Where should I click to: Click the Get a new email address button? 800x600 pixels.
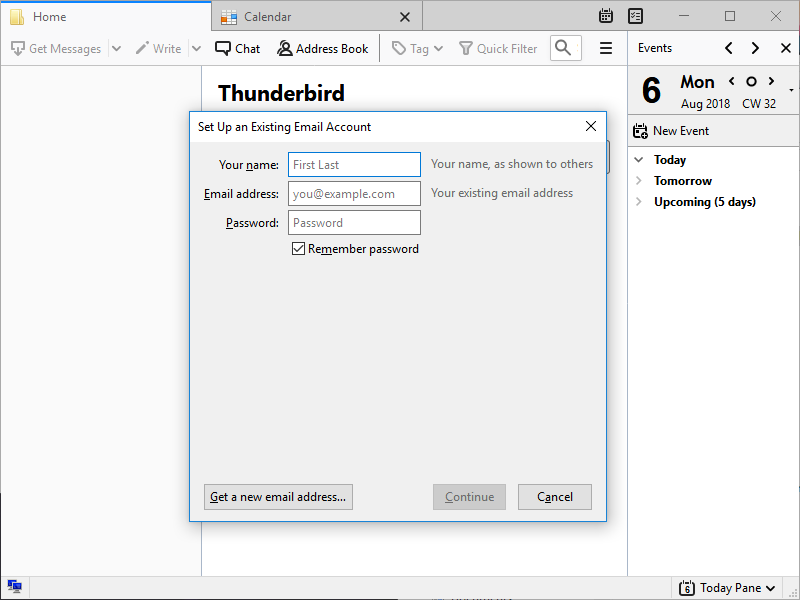277,496
